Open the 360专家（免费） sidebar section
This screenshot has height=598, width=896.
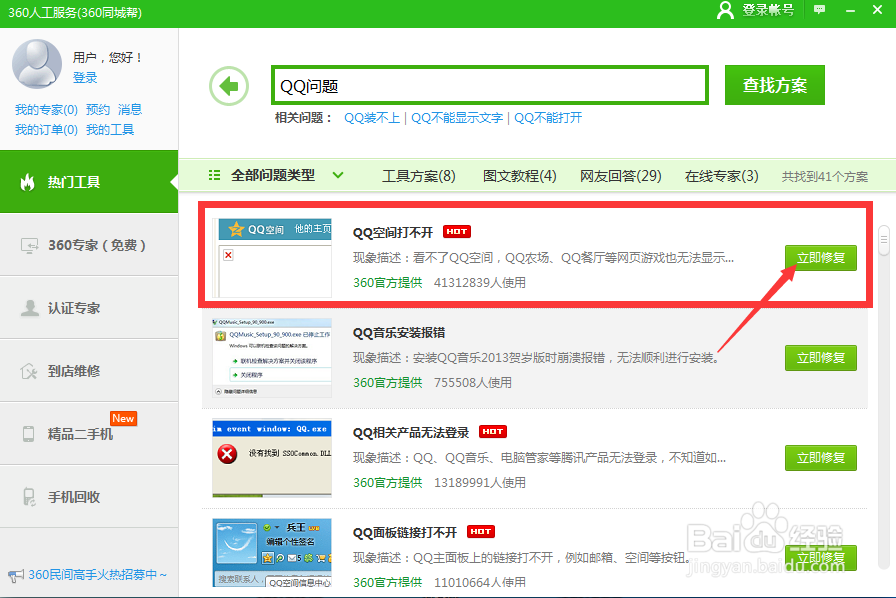click(89, 245)
